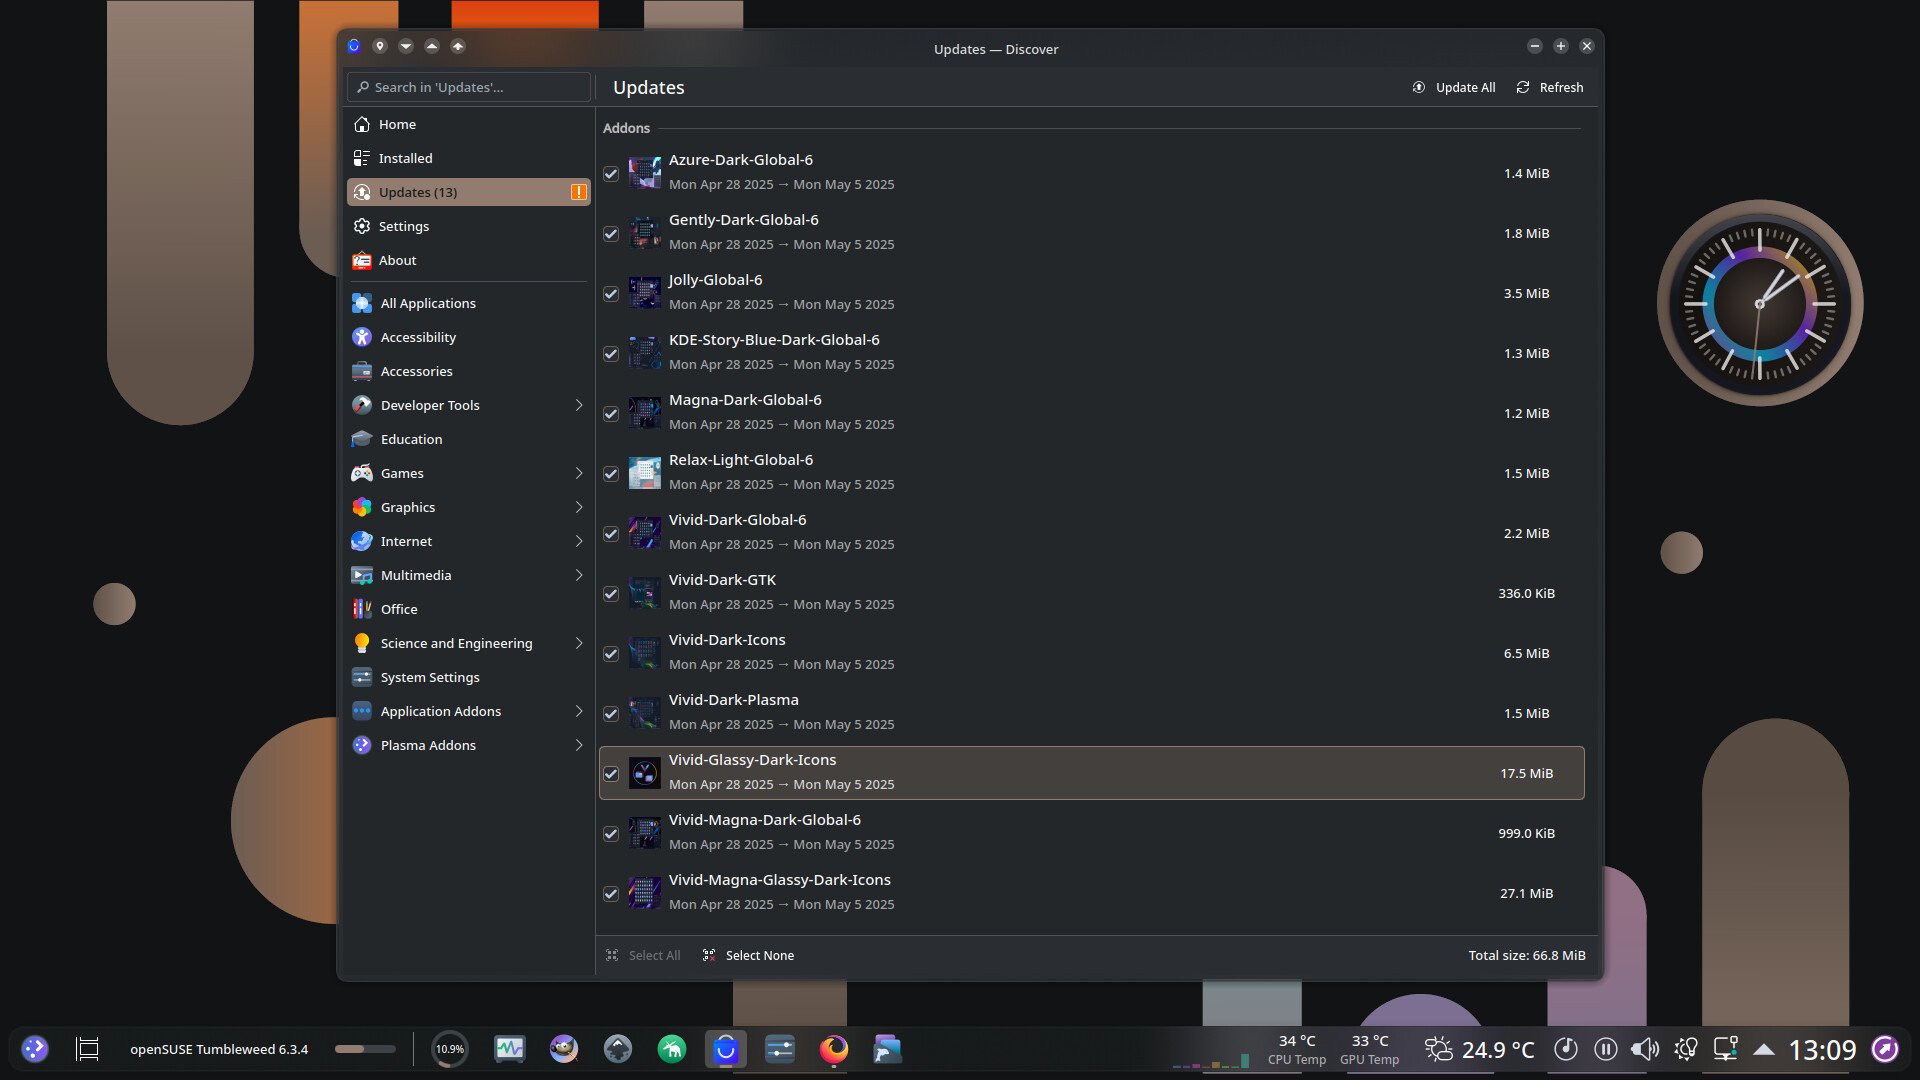
Task: Click the Update All button
Action: 1454,87
